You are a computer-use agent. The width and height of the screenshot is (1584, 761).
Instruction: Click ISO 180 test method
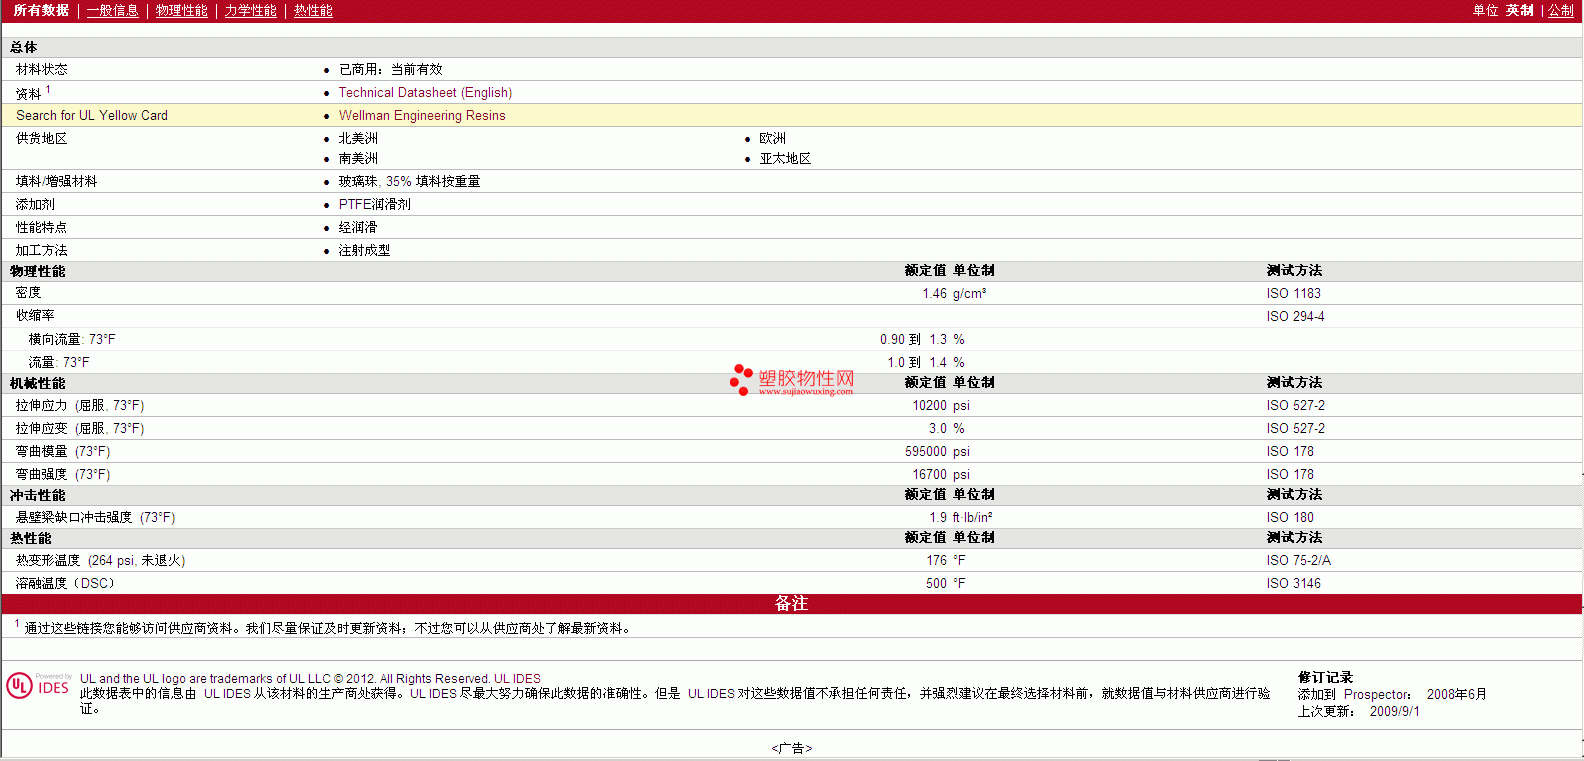(x=1290, y=517)
